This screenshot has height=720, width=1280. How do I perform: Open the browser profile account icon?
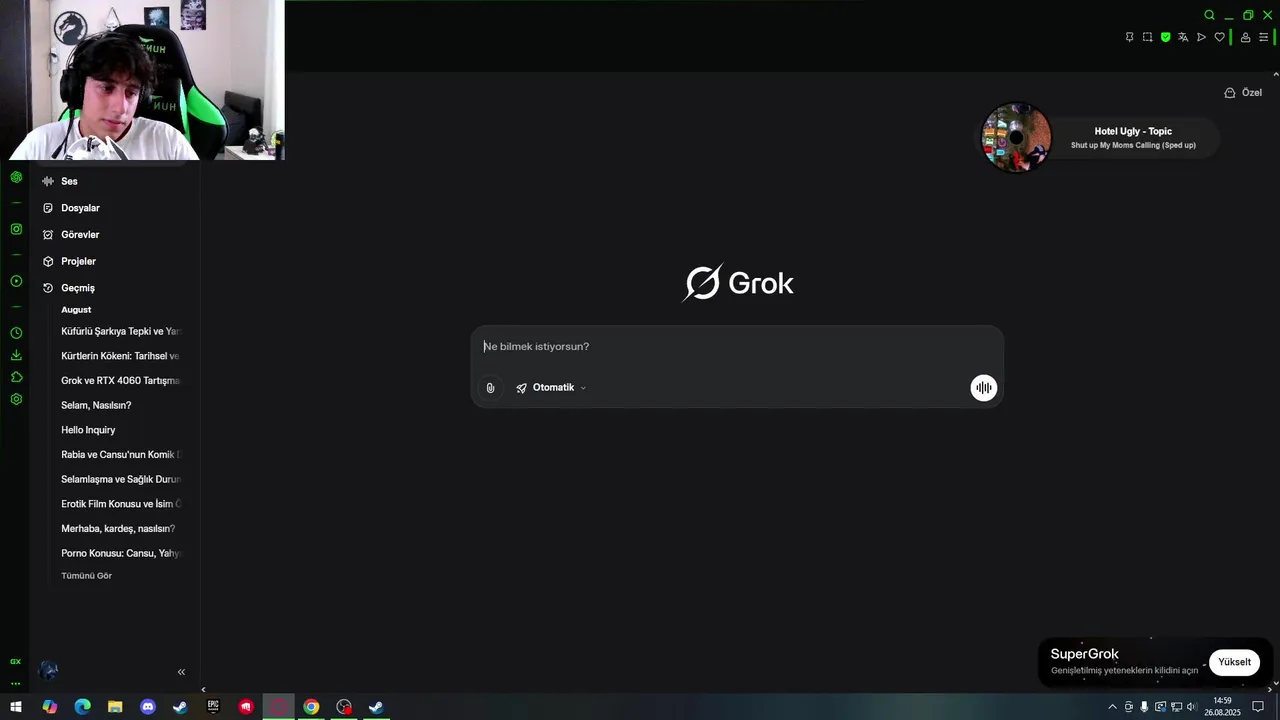click(1245, 37)
